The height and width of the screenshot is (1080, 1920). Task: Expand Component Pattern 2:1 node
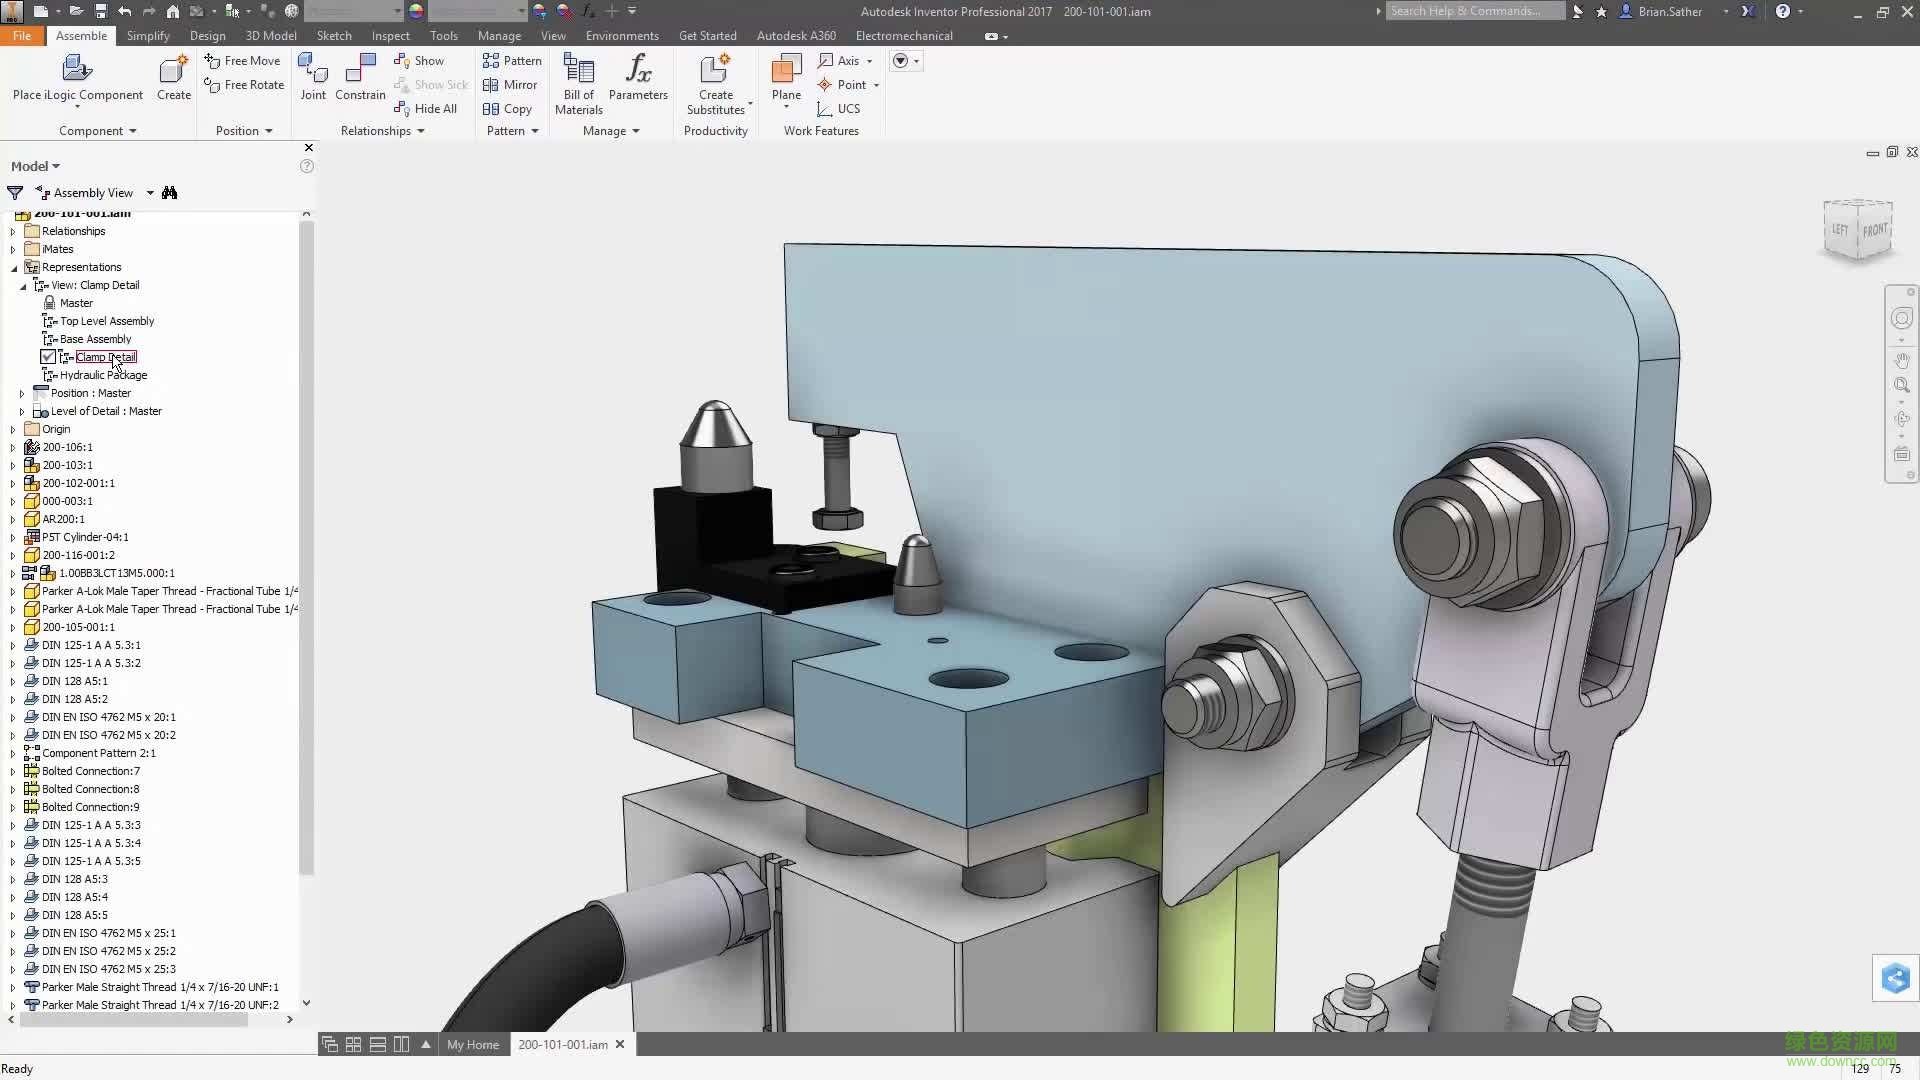tap(13, 752)
